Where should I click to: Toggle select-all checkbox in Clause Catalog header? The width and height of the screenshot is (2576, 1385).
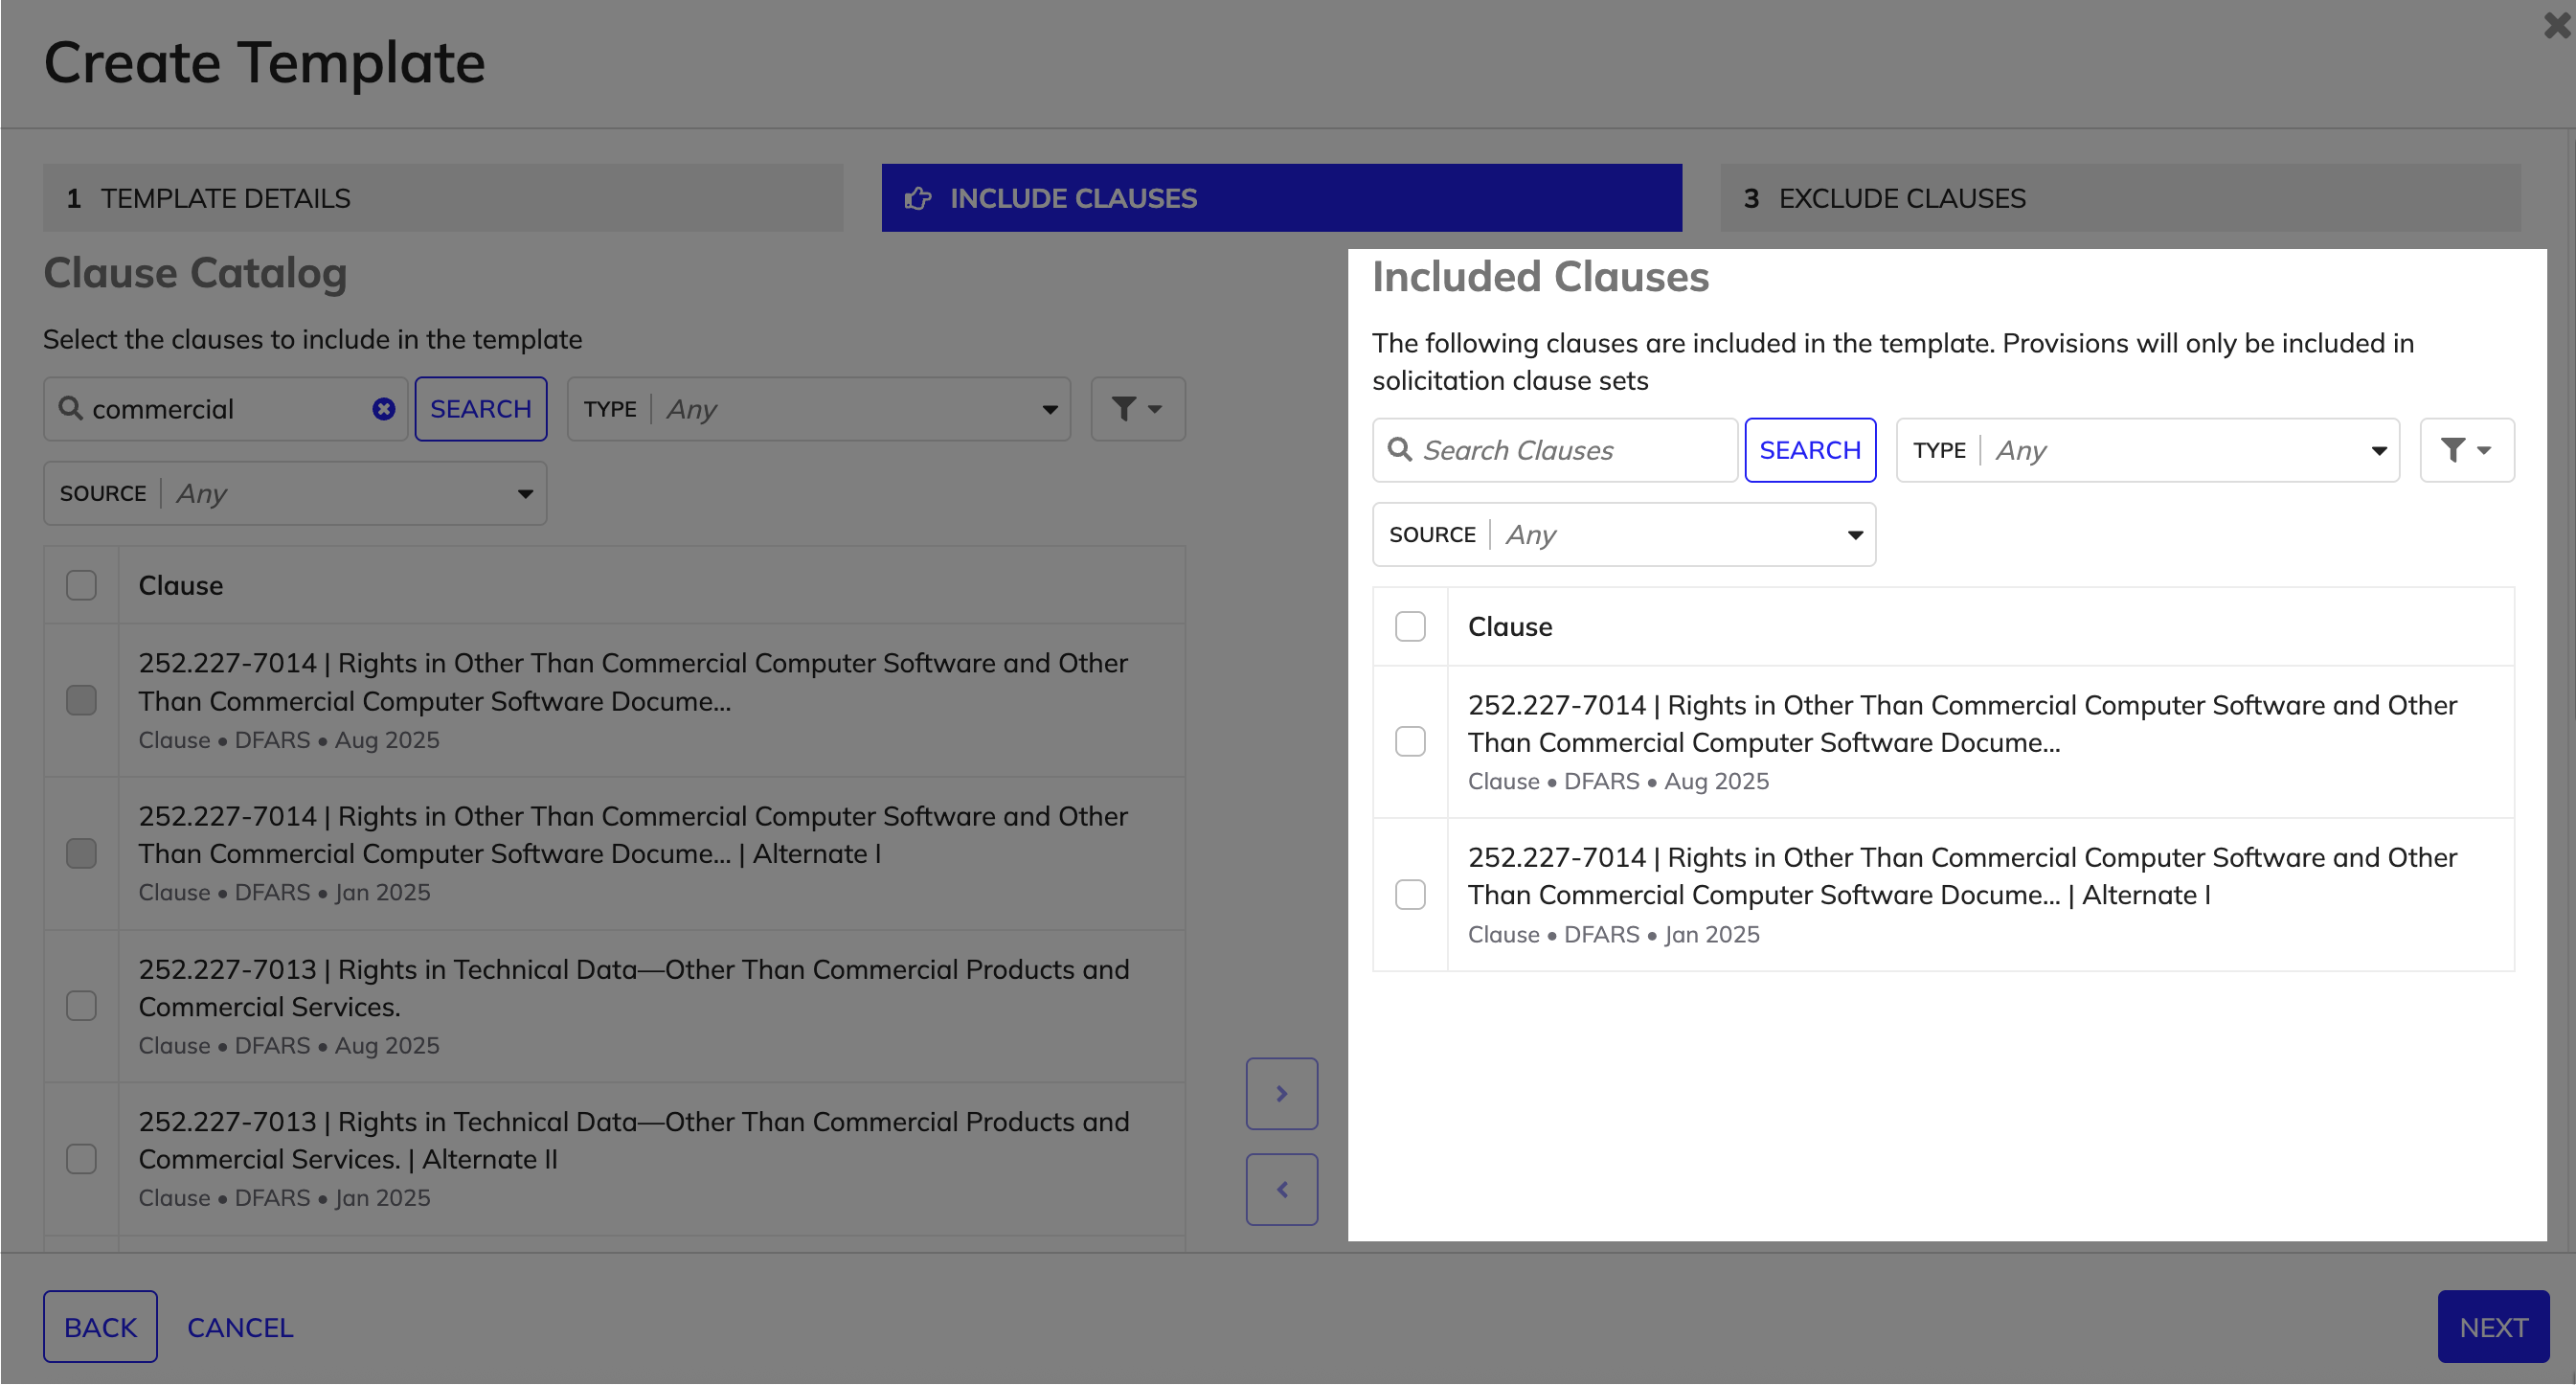point(81,585)
